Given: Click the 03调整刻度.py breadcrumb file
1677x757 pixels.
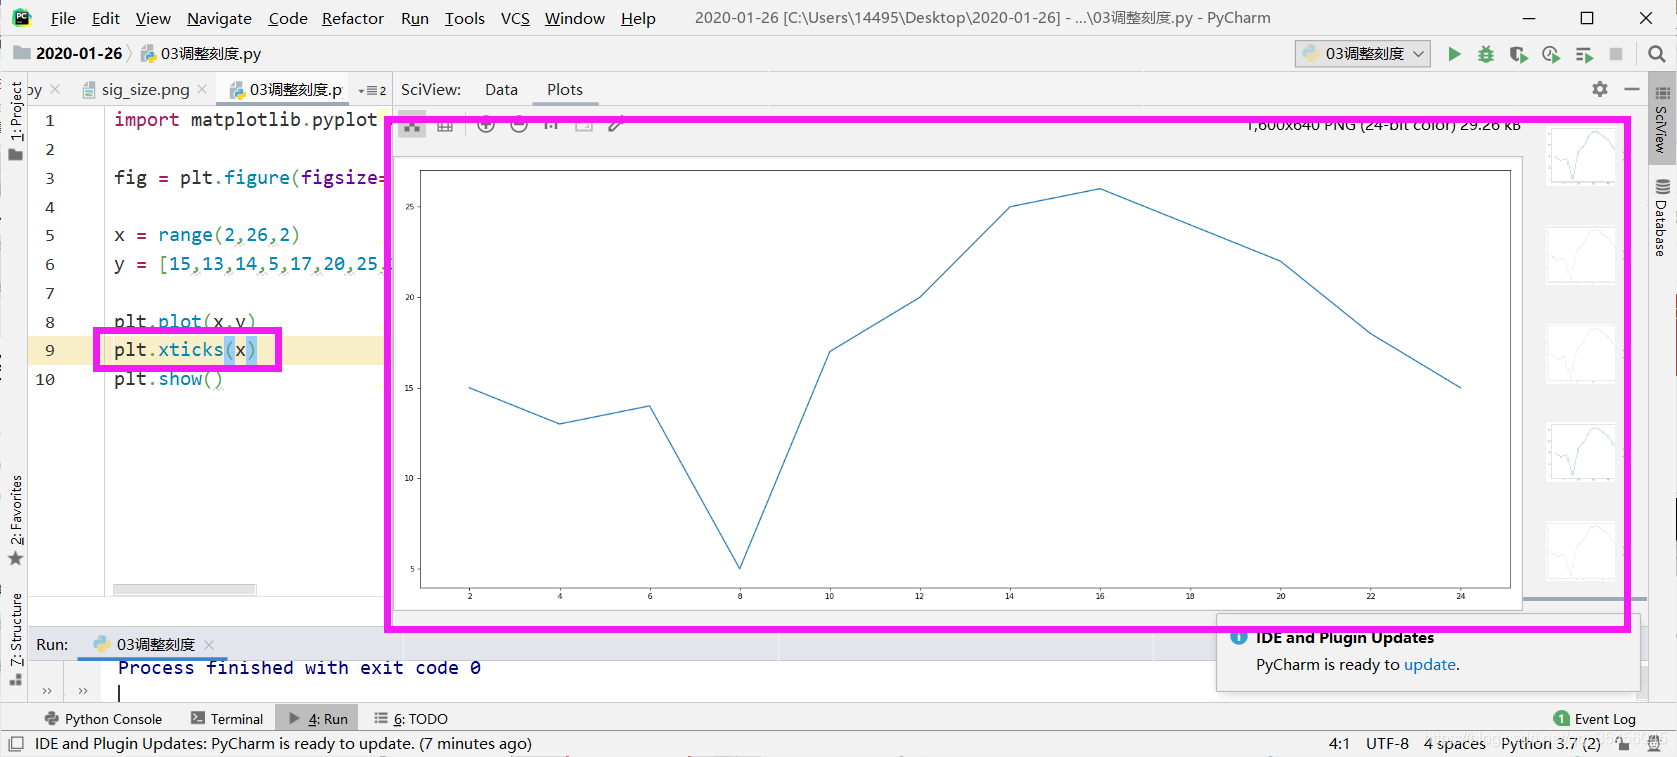Looking at the screenshot, I should click(201, 53).
